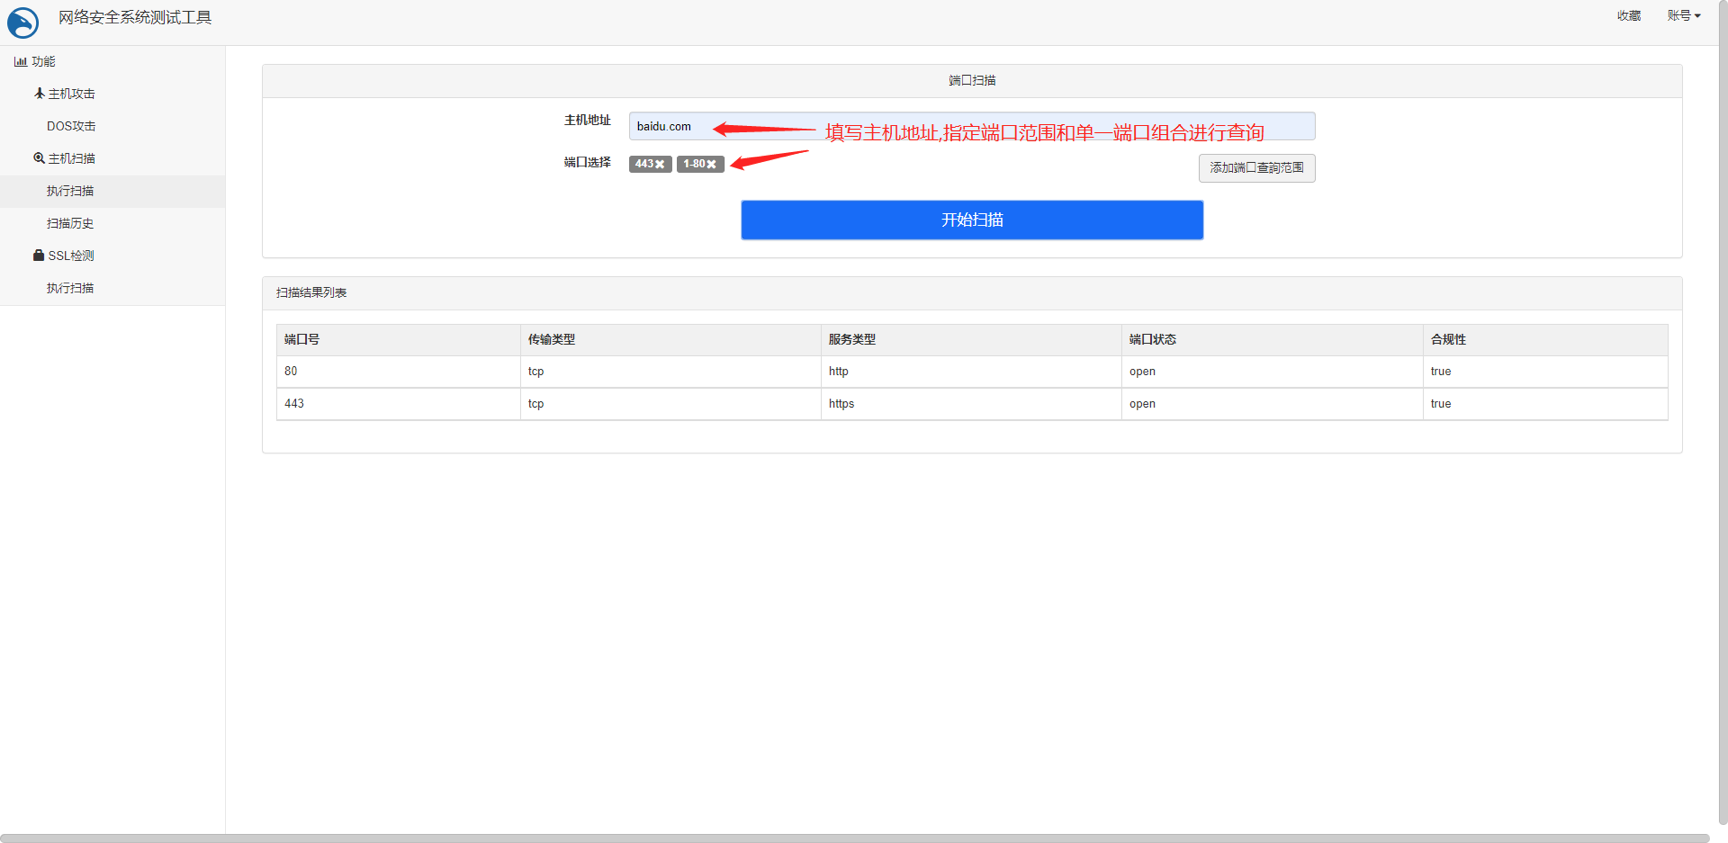
Task: Click the SSL检测 lock icon
Action: tap(39, 256)
